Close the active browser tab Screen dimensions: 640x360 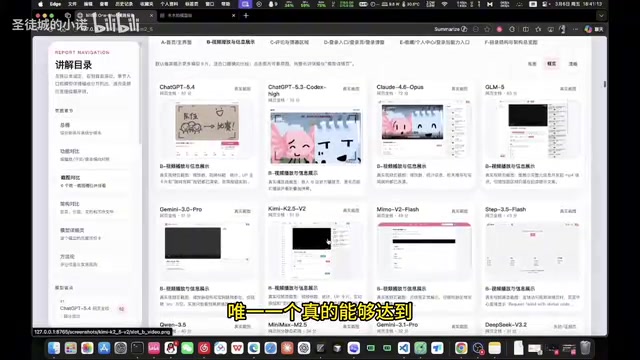click(151, 16)
